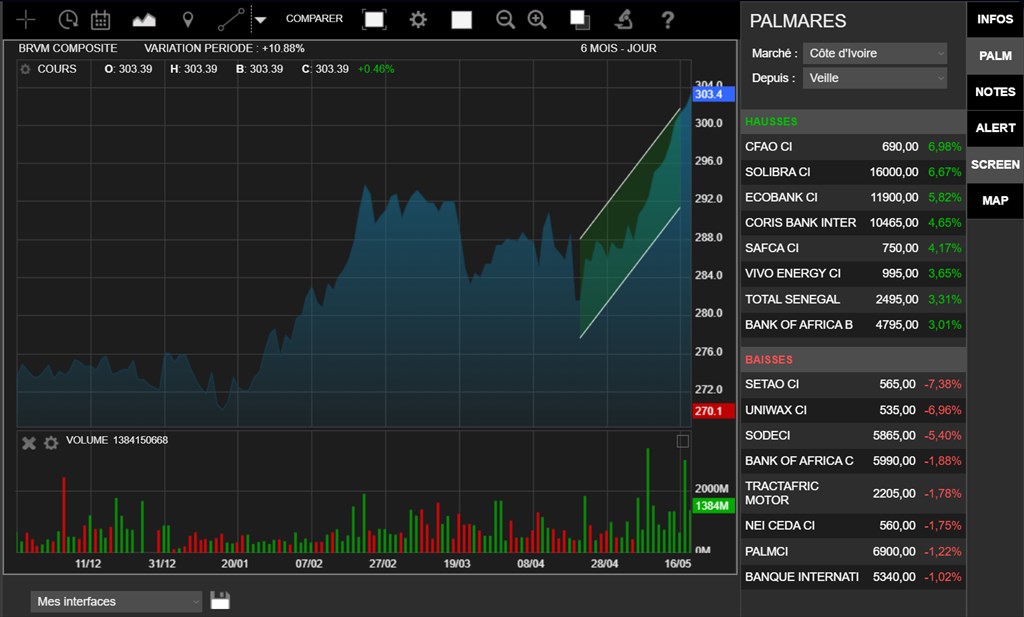1024x617 pixels.
Task: Change the chart style via area chart icon
Action: pyautogui.click(x=144, y=20)
